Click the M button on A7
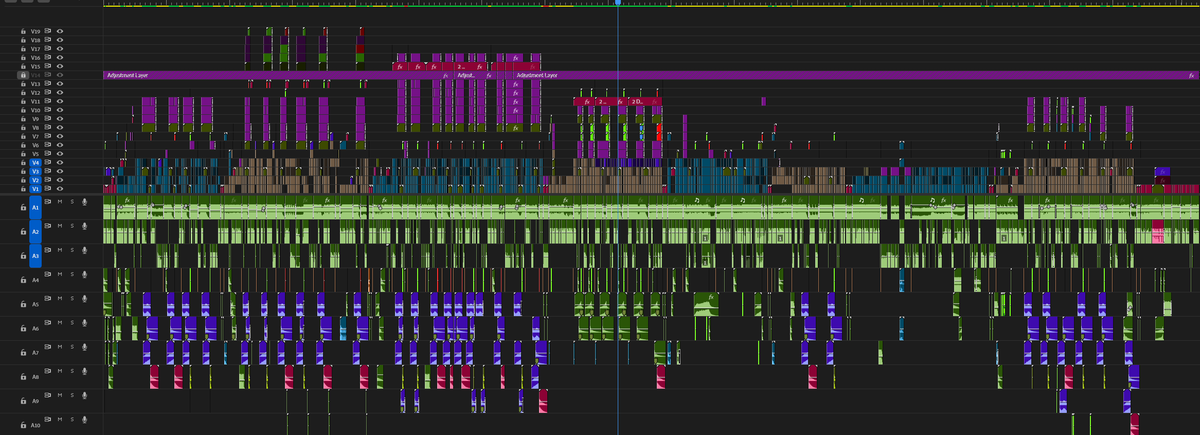 click(60, 347)
